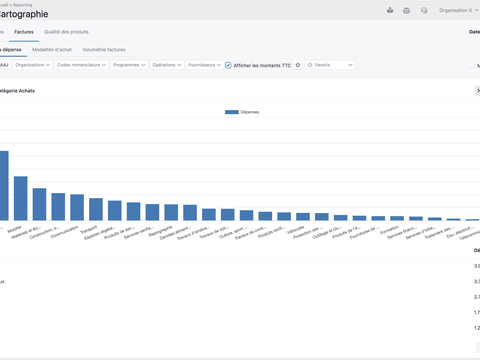This screenshot has width=480, height=360.
Task: Click the Mobilier bar in the chart
Action: (20, 198)
